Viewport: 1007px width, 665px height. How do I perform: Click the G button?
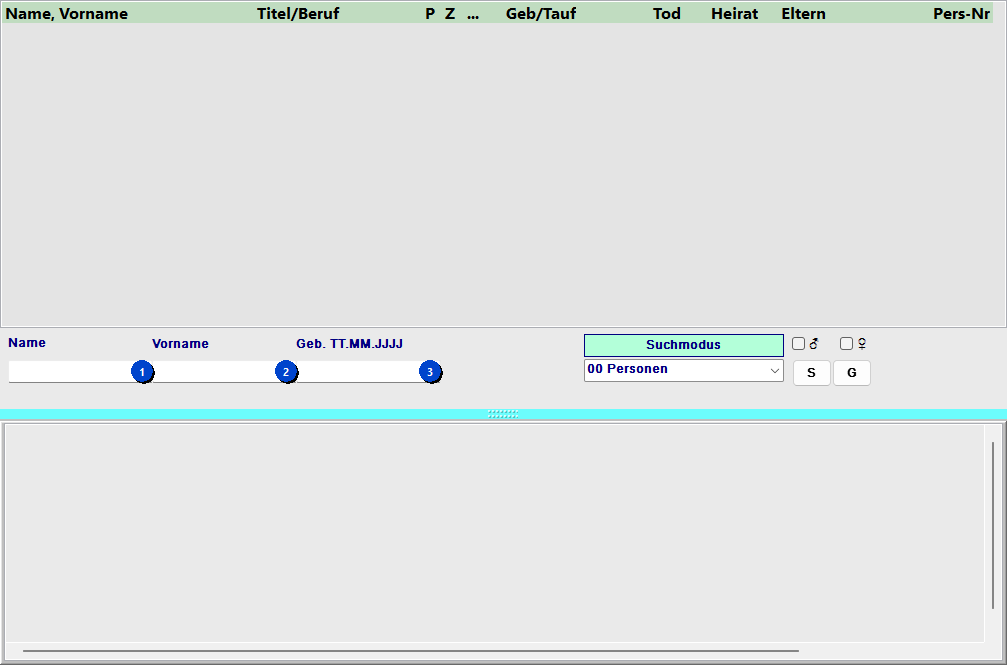(851, 373)
